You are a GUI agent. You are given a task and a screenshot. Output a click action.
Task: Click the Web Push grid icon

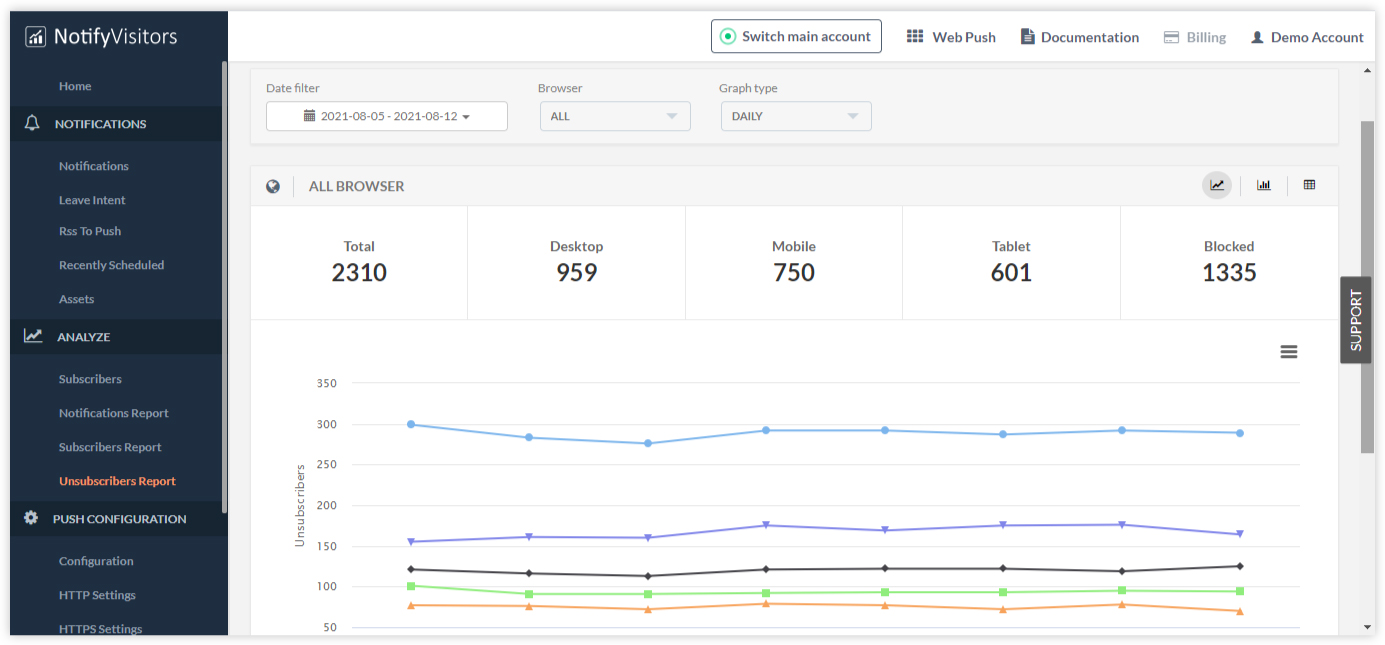pos(915,36)
